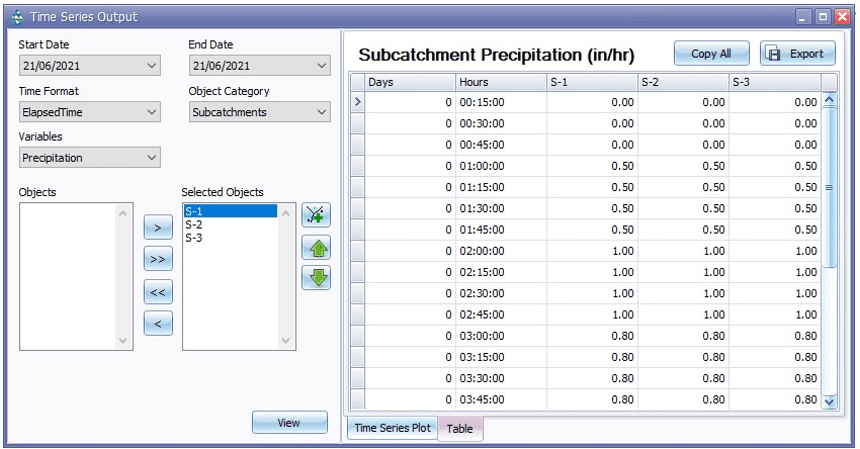Click the S-1 value in the 01:15:00 row
860x449 pixels.
coord(592,187)
